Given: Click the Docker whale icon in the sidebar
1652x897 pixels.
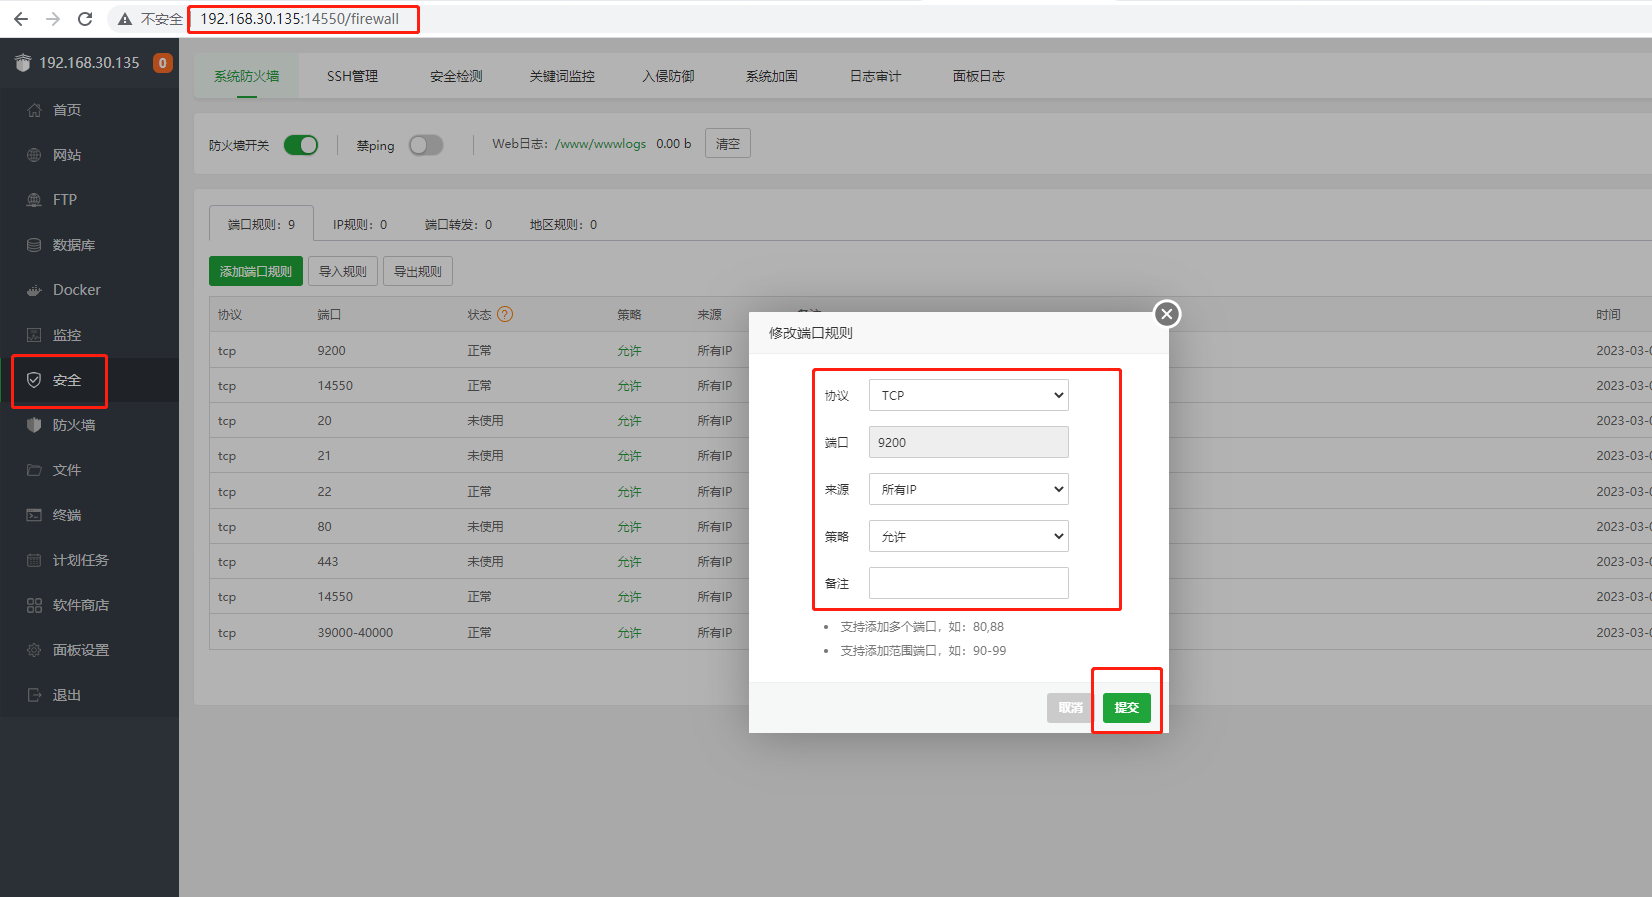Looking at the screenshot, I should 34,290.
